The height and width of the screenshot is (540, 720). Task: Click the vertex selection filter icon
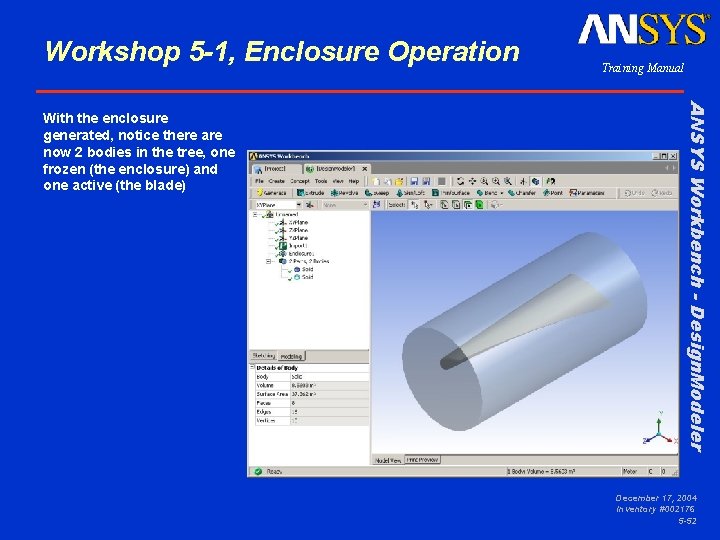coord(444,205)
